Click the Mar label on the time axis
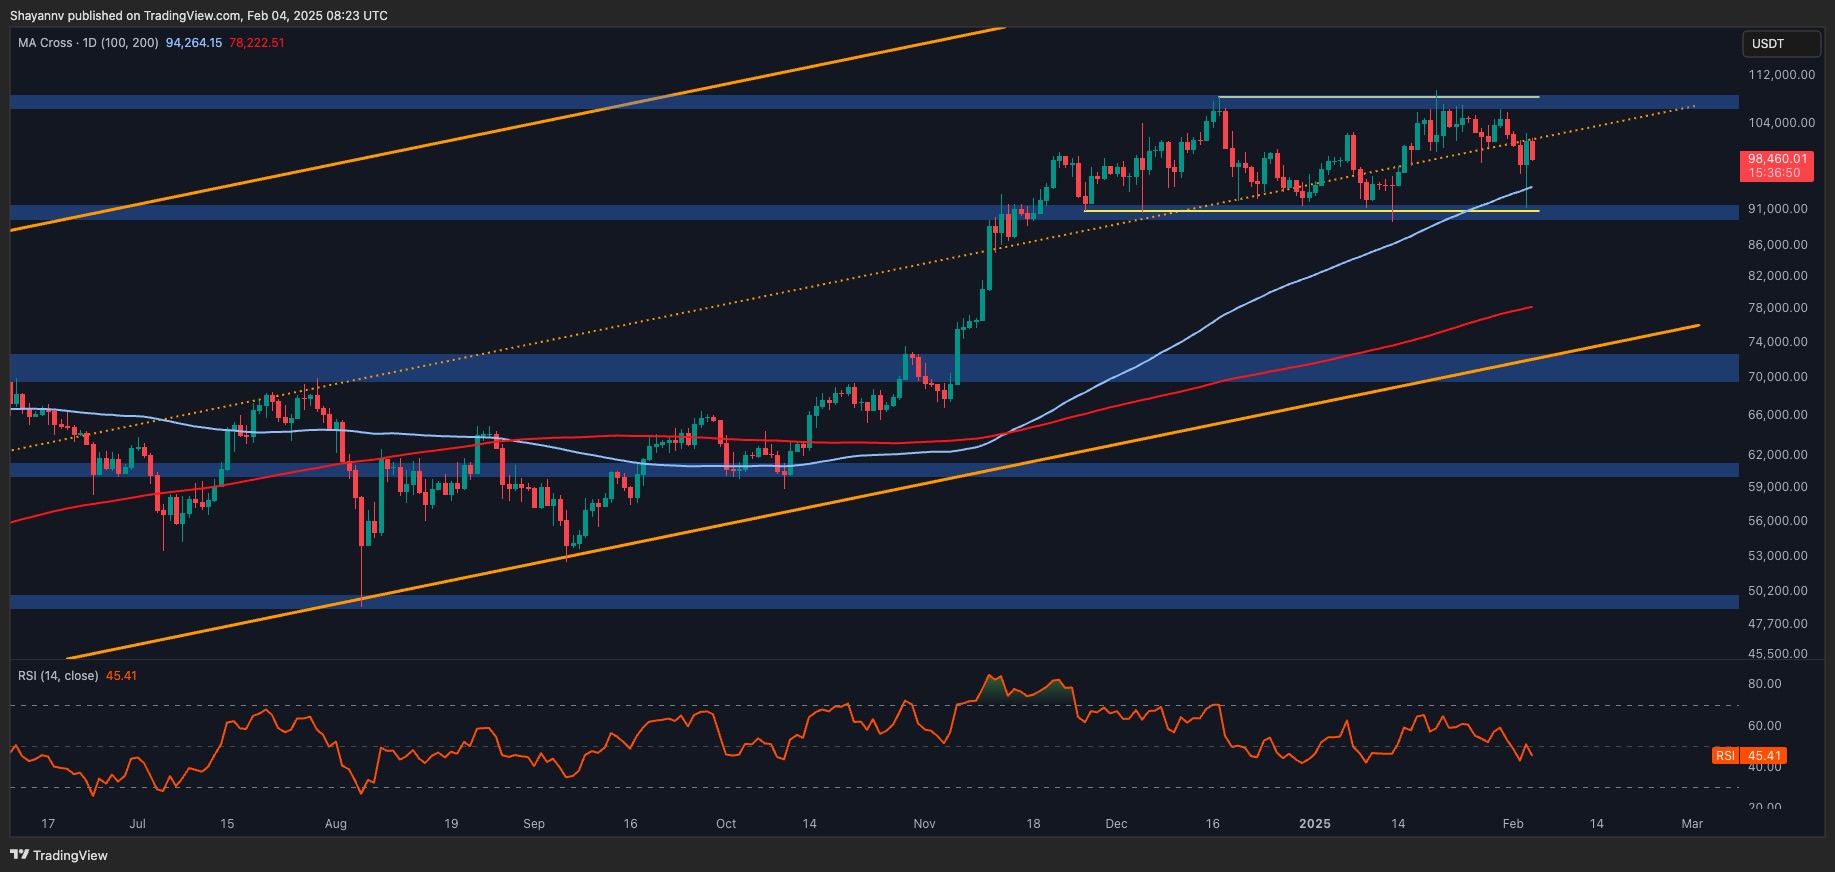 pos(1692,824)
